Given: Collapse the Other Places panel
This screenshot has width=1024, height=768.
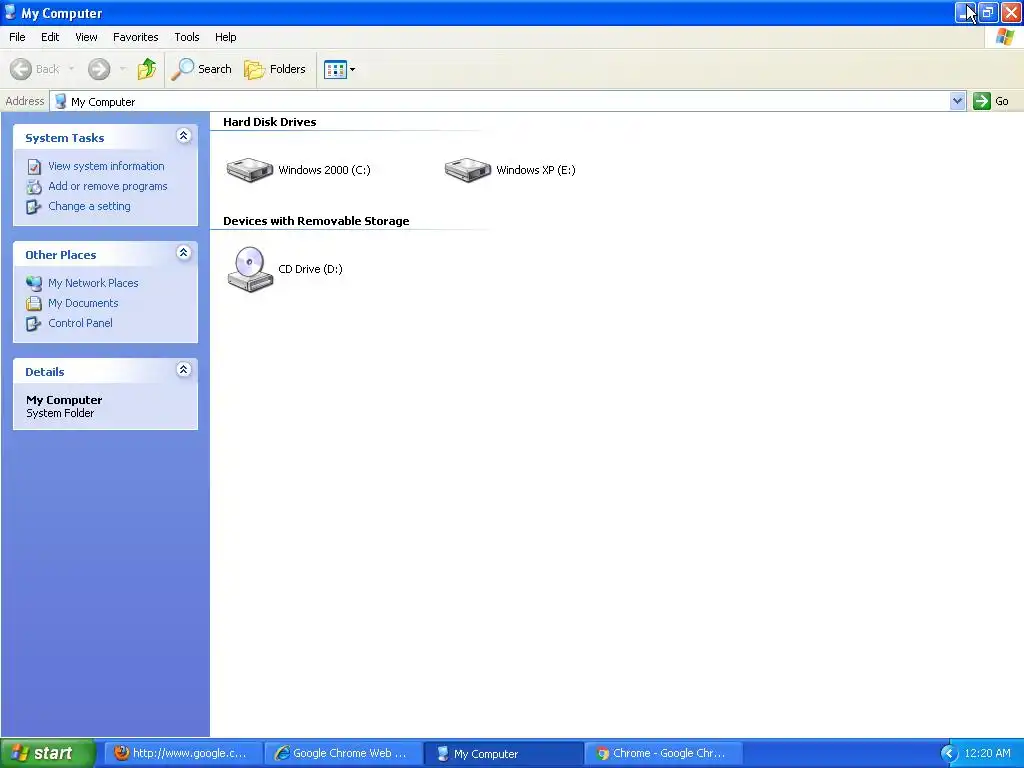Looking at the screenshot, I should [184, 253].
